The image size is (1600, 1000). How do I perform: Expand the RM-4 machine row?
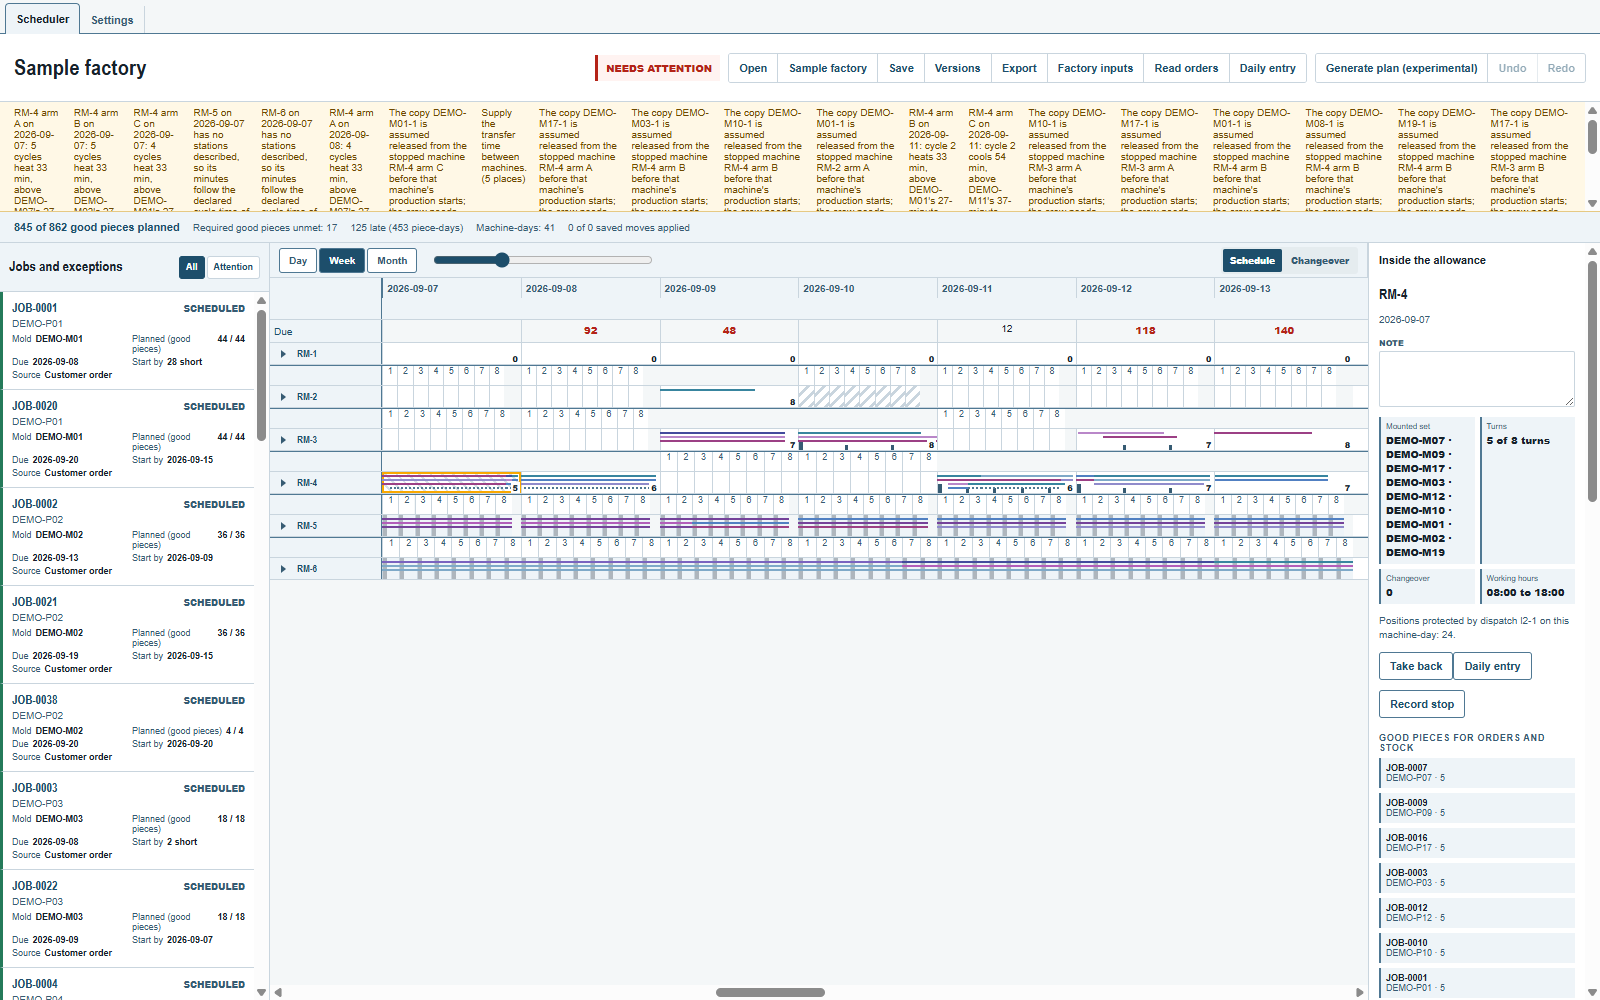[284, 483]
